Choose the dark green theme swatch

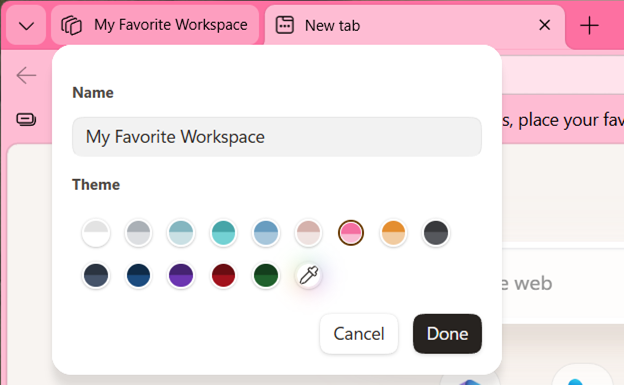click(266, 275)
